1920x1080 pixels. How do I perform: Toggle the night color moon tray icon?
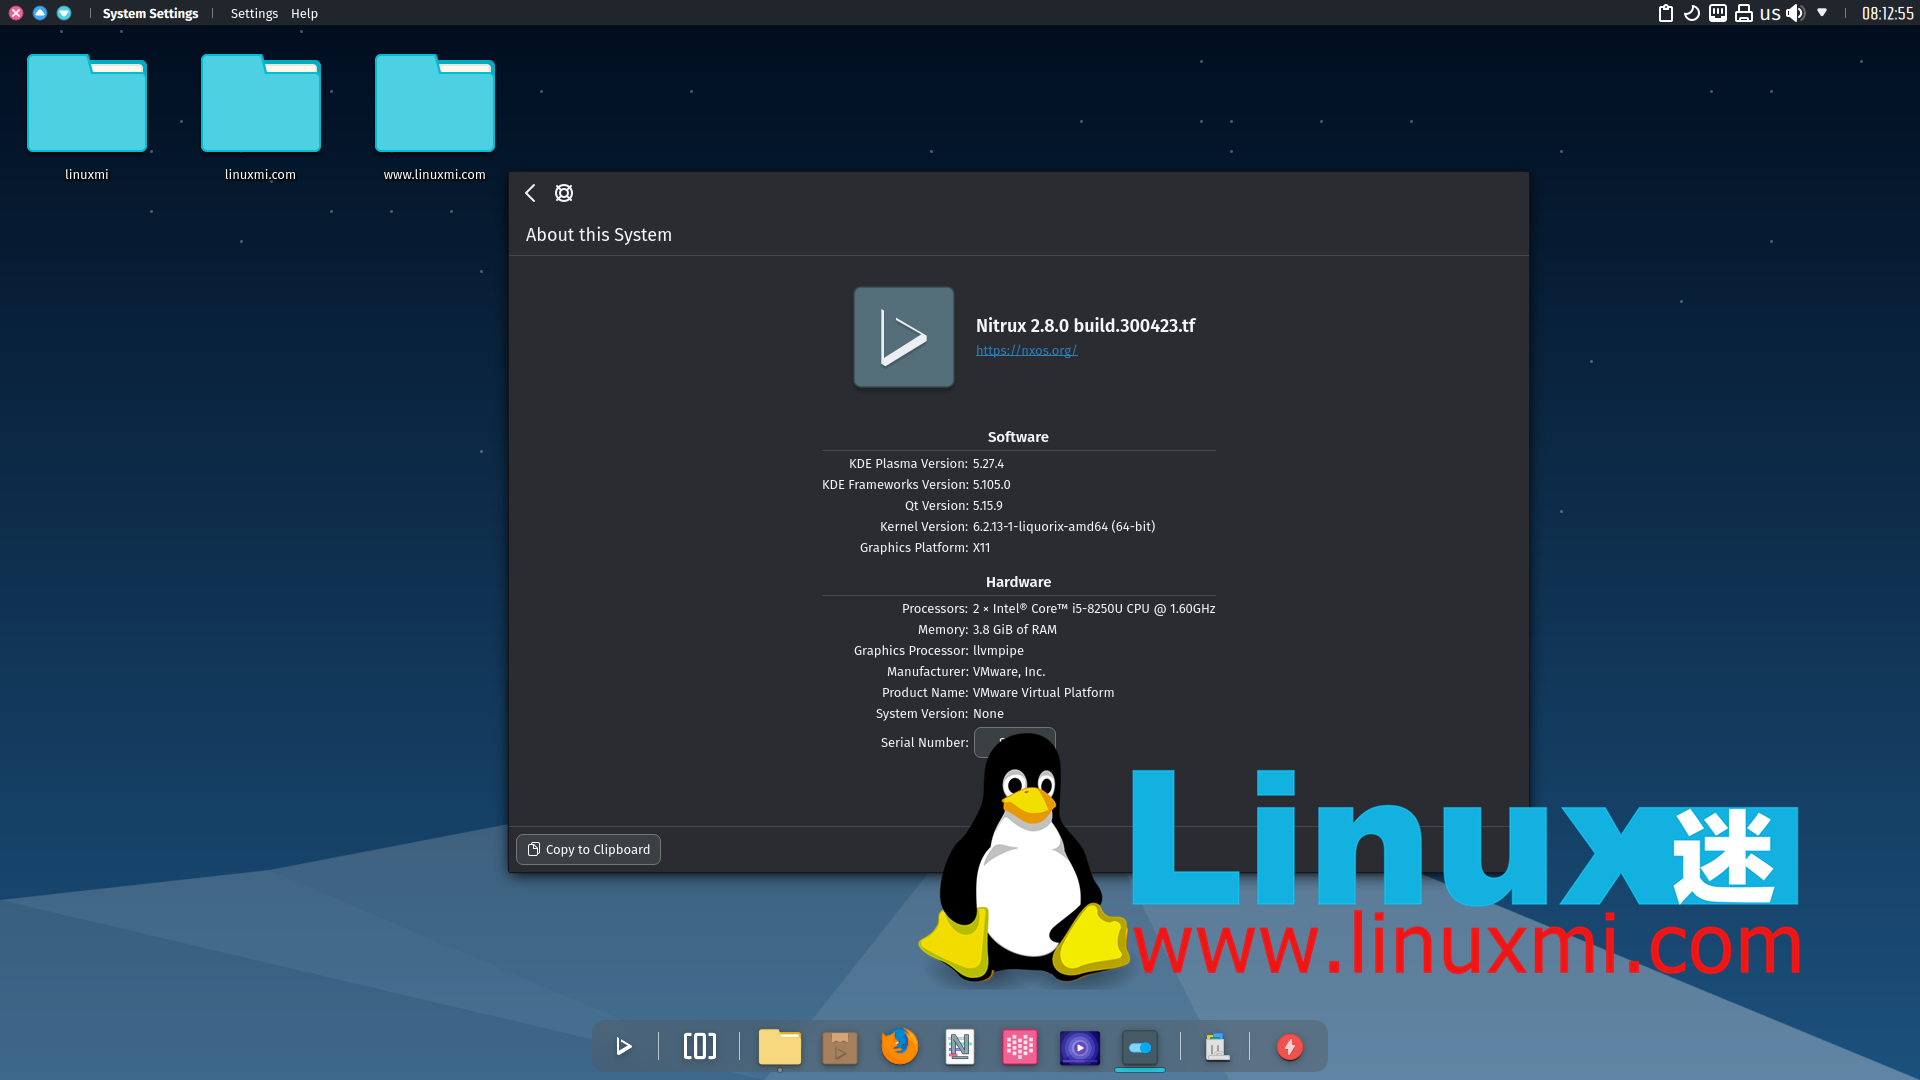[1692, 13]
